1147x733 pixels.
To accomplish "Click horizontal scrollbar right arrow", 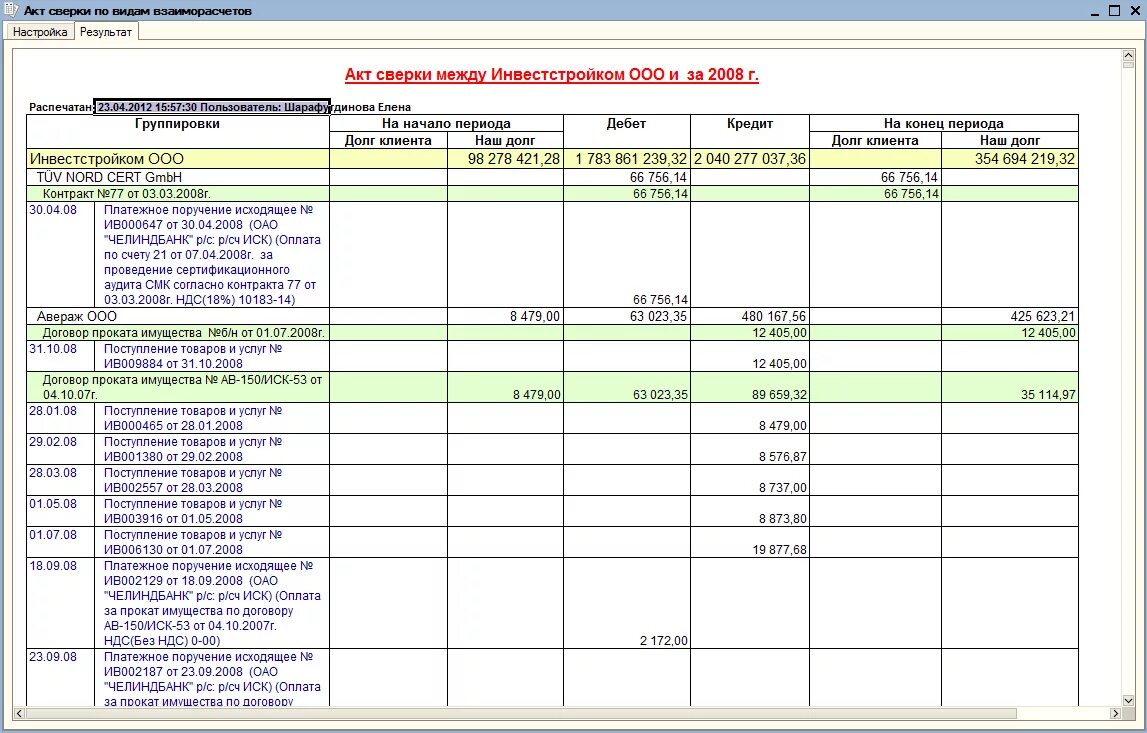I will point(1115,713).
